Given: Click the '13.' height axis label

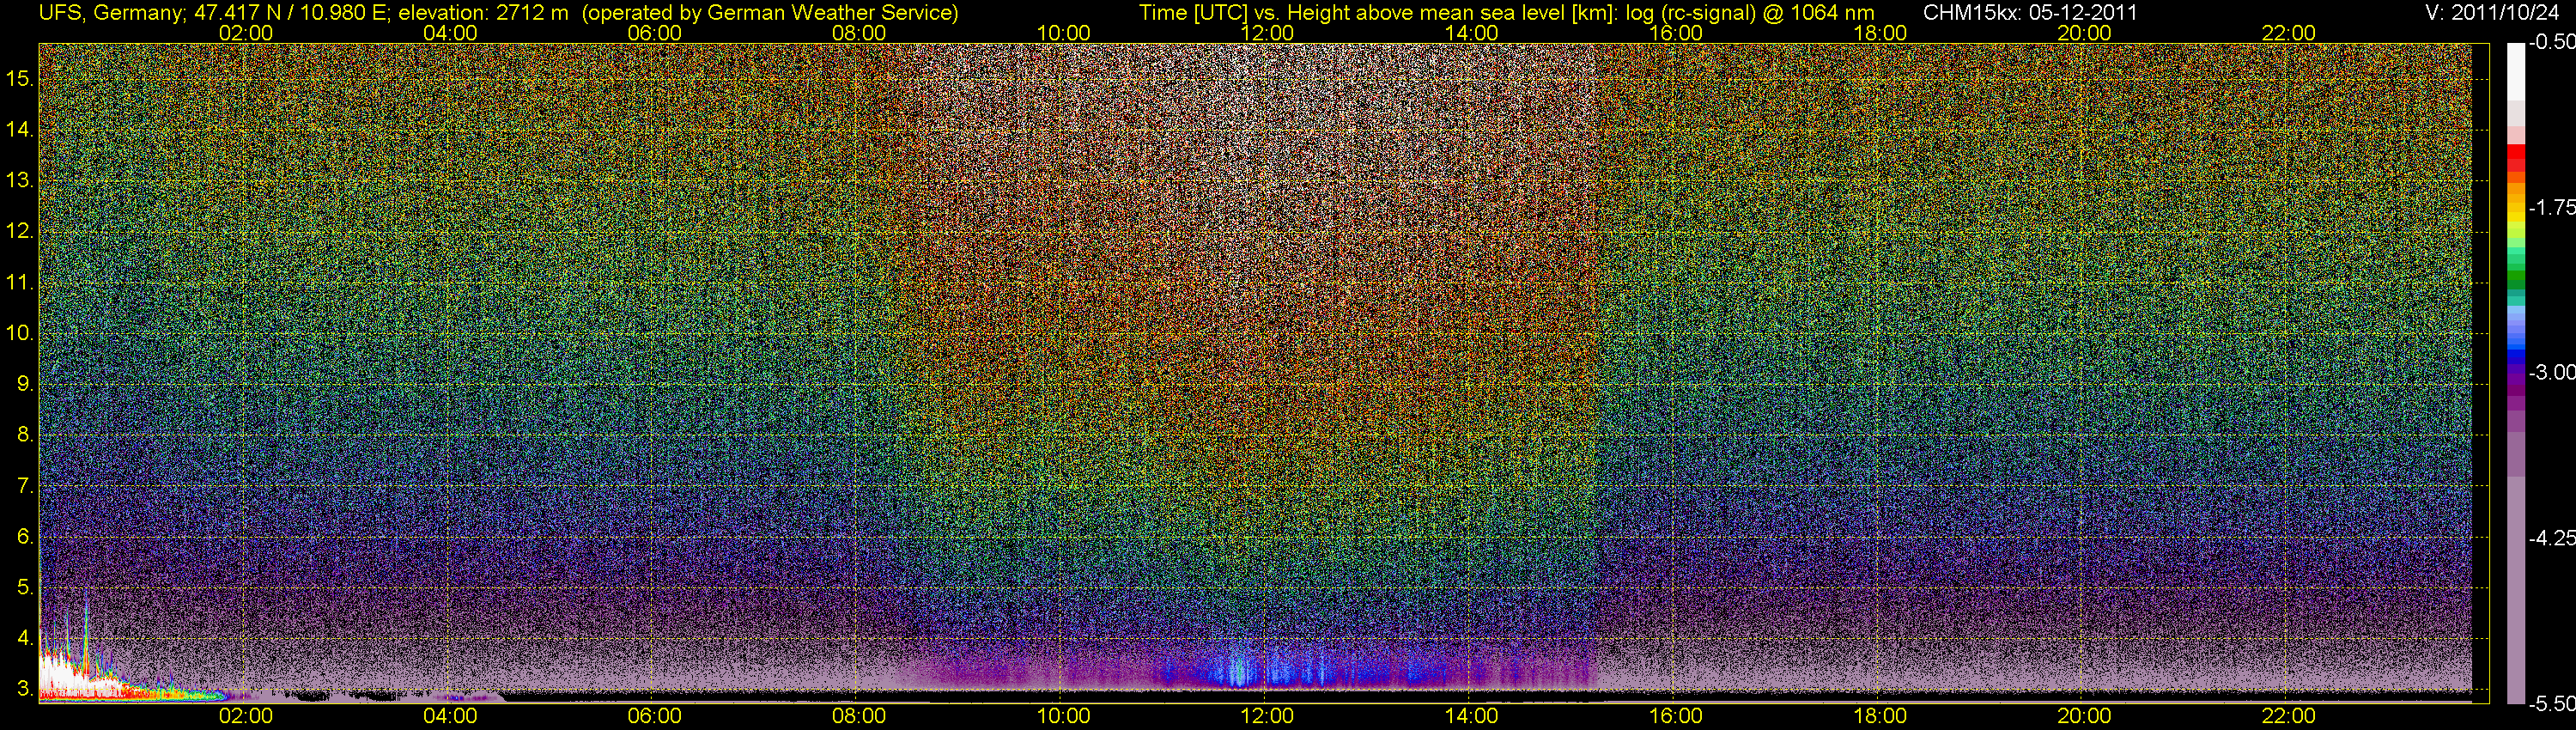Looking at the screenshot, I should 20,180.
